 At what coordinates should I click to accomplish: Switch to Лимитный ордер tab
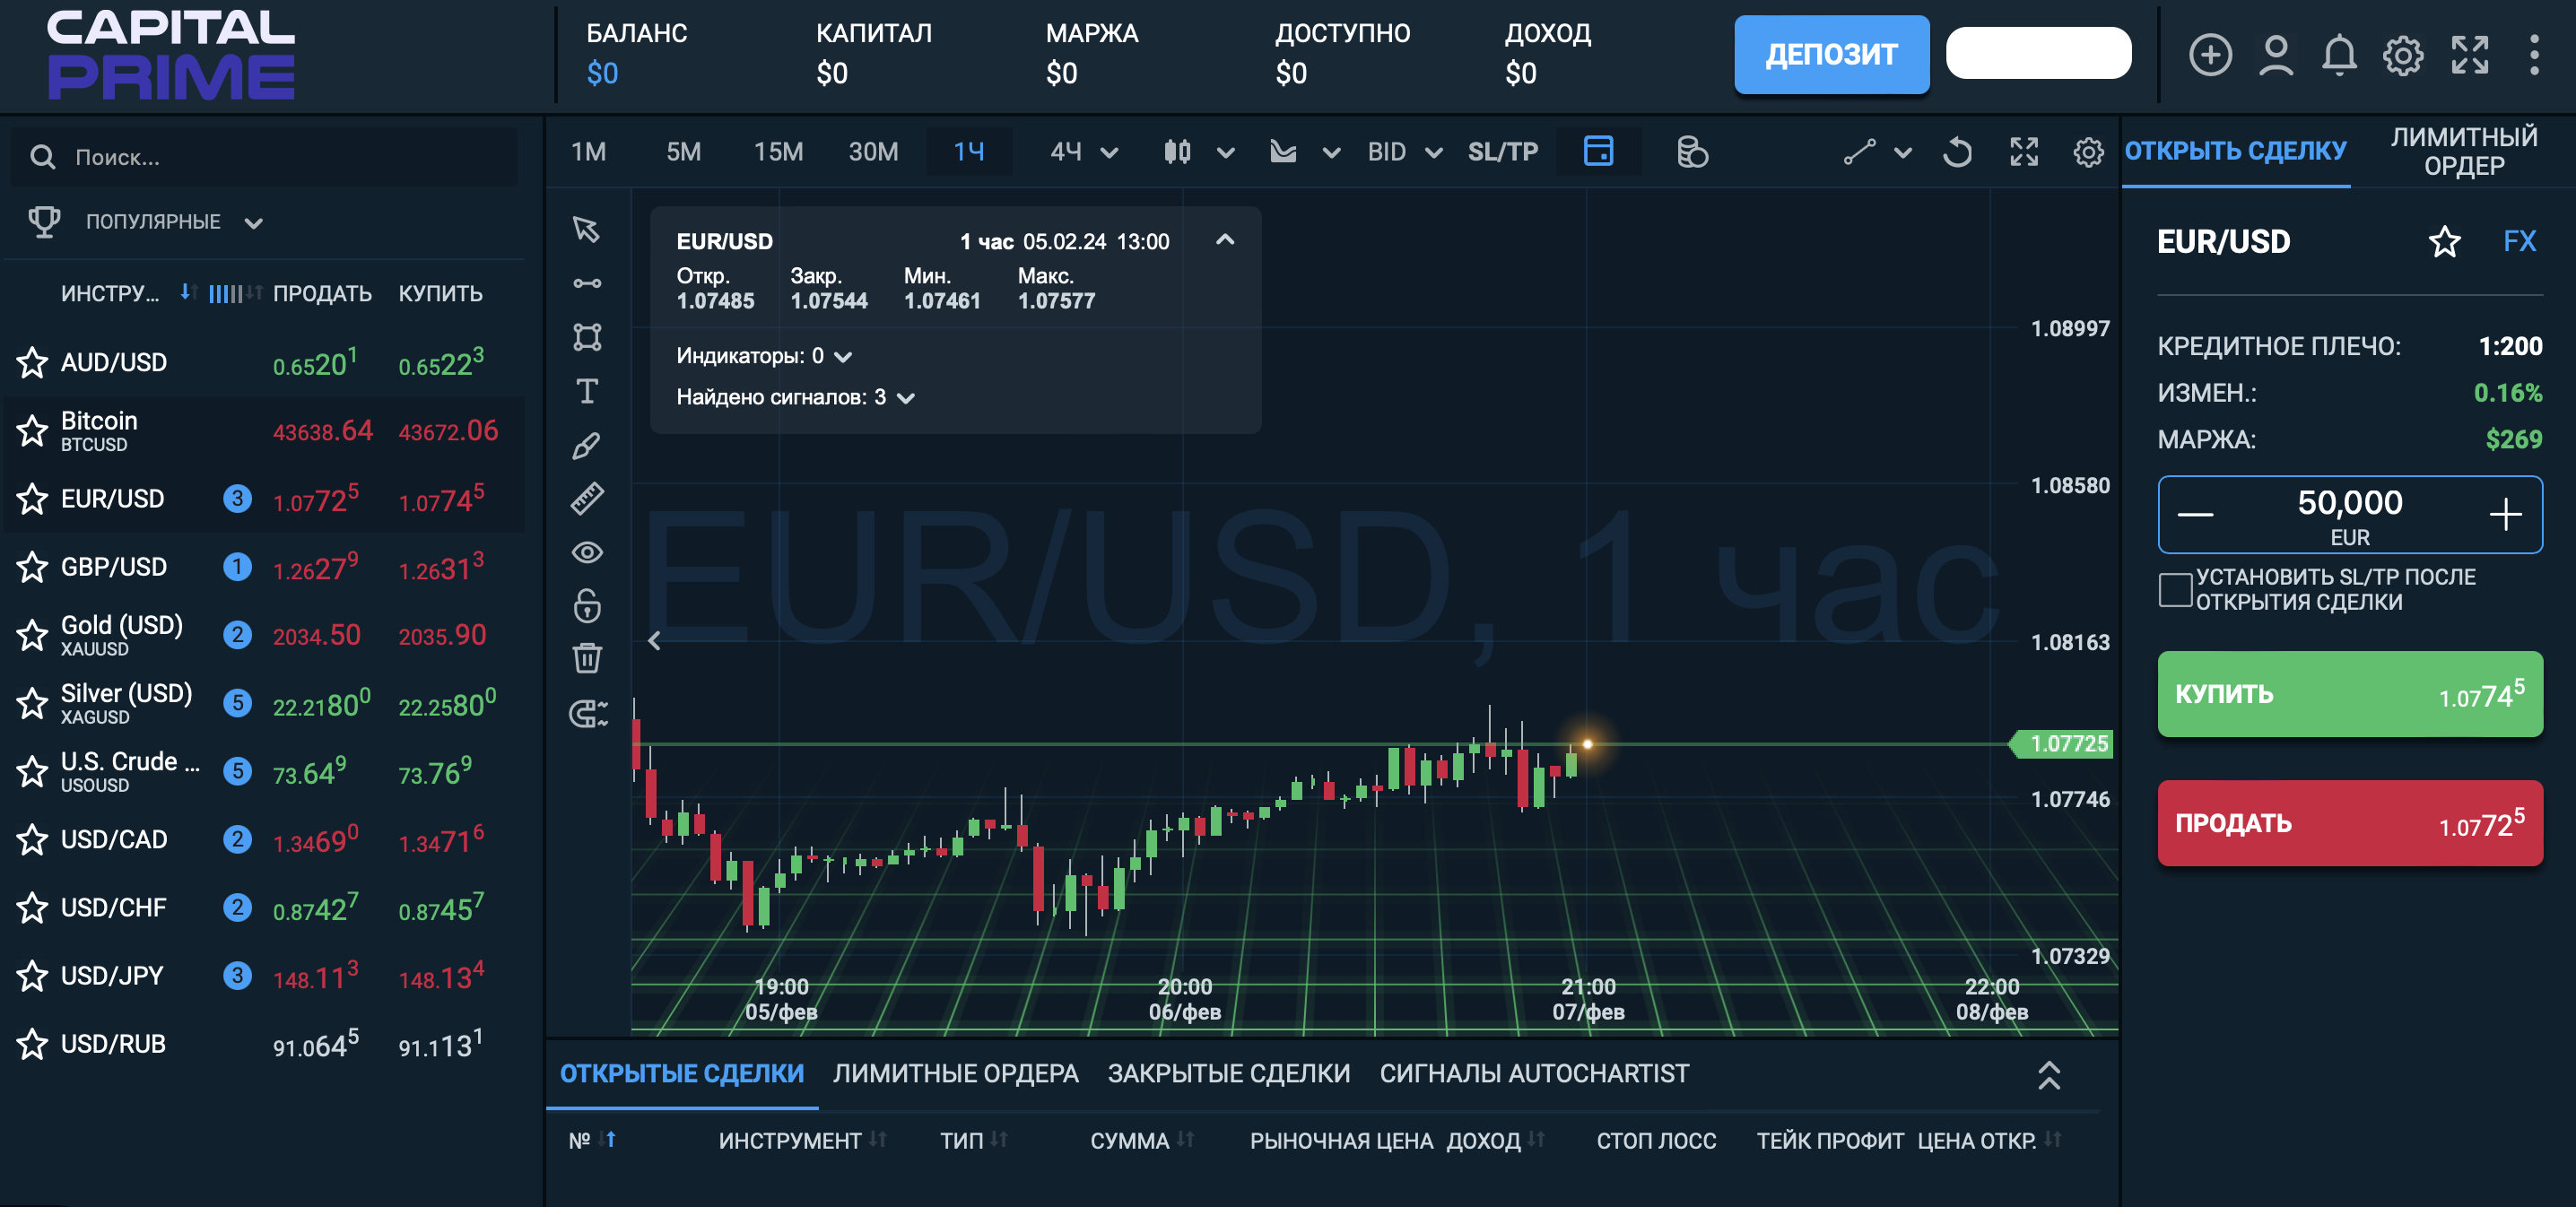[2463, 151]
